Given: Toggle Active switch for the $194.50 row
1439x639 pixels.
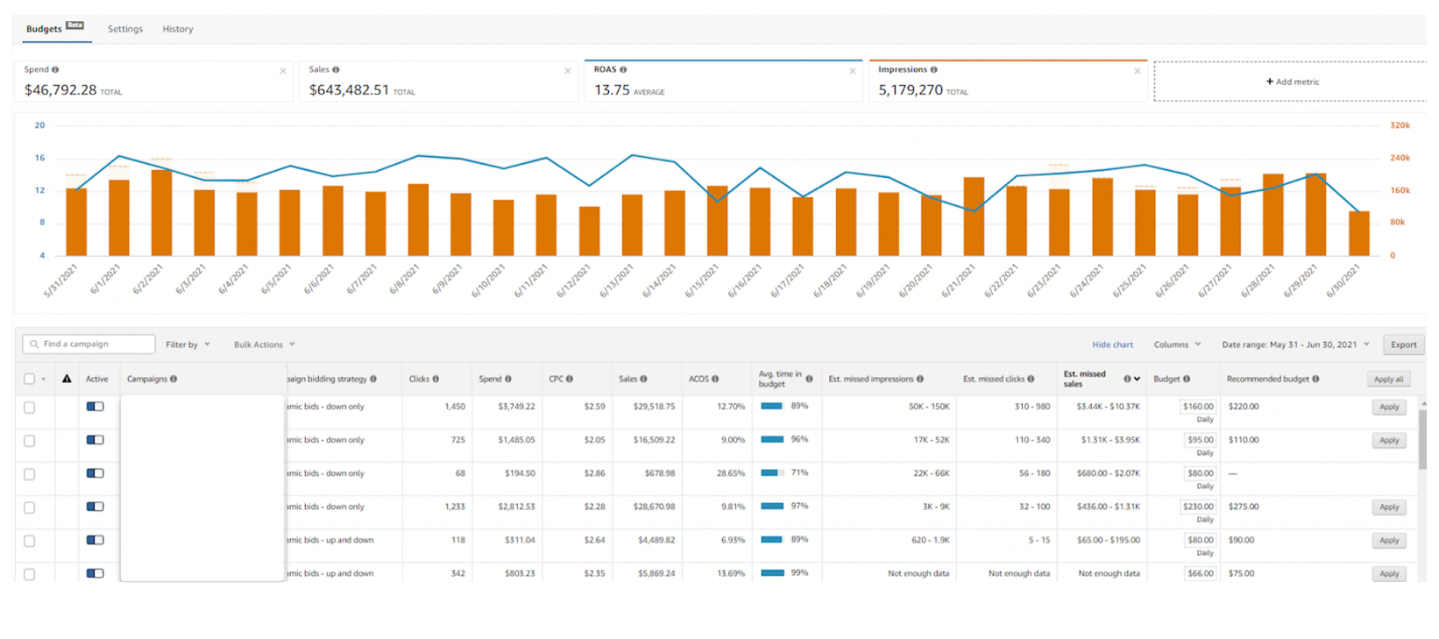Looking at the screenshot, I should (95, 473).
